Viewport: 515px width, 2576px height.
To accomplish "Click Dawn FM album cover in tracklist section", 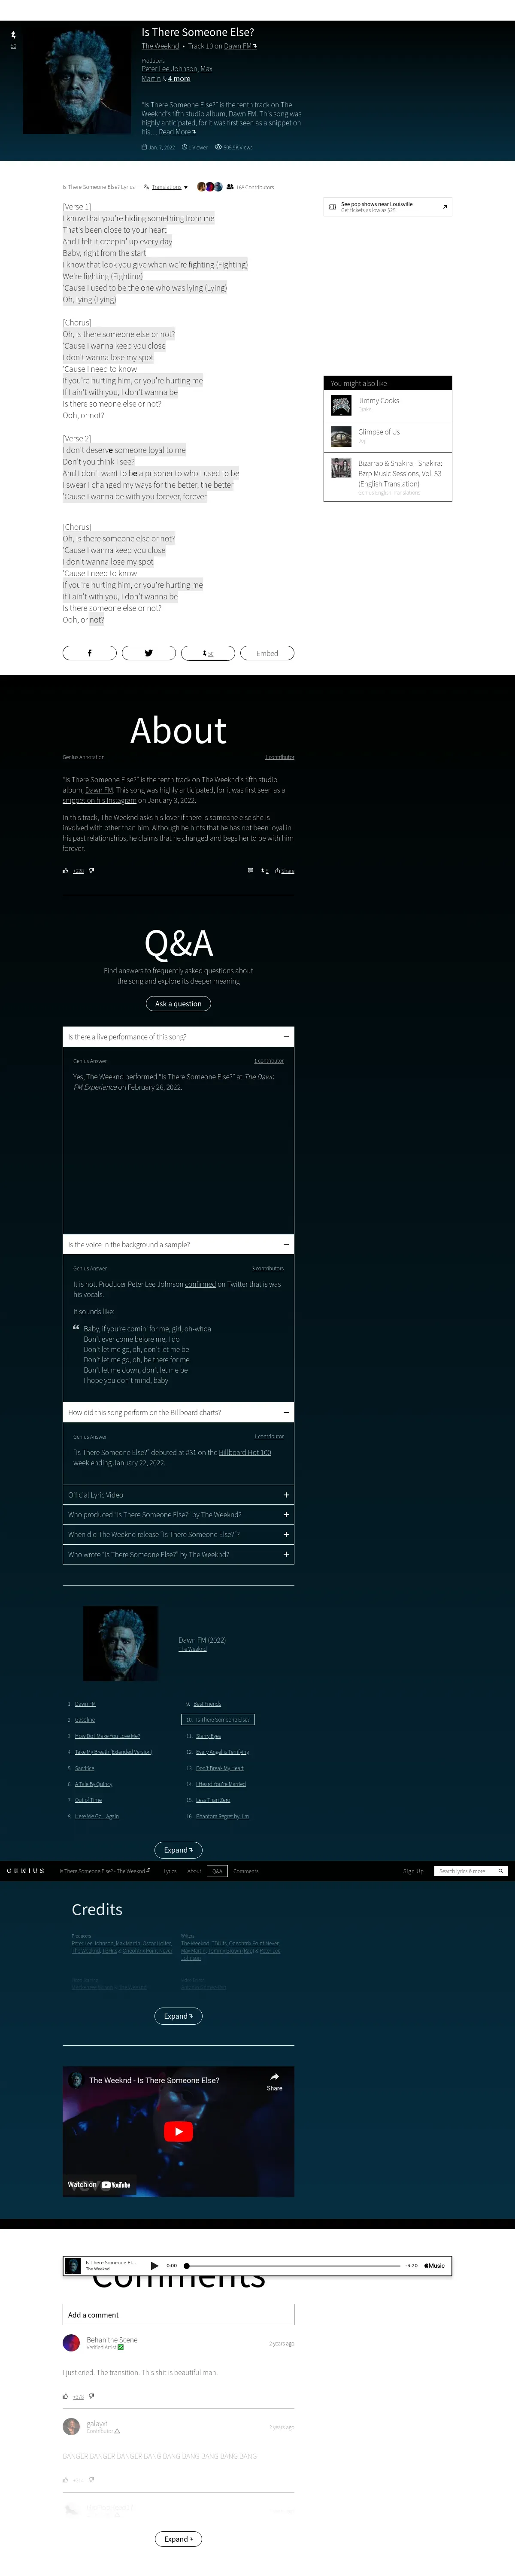I will [x=120, y=1643].
